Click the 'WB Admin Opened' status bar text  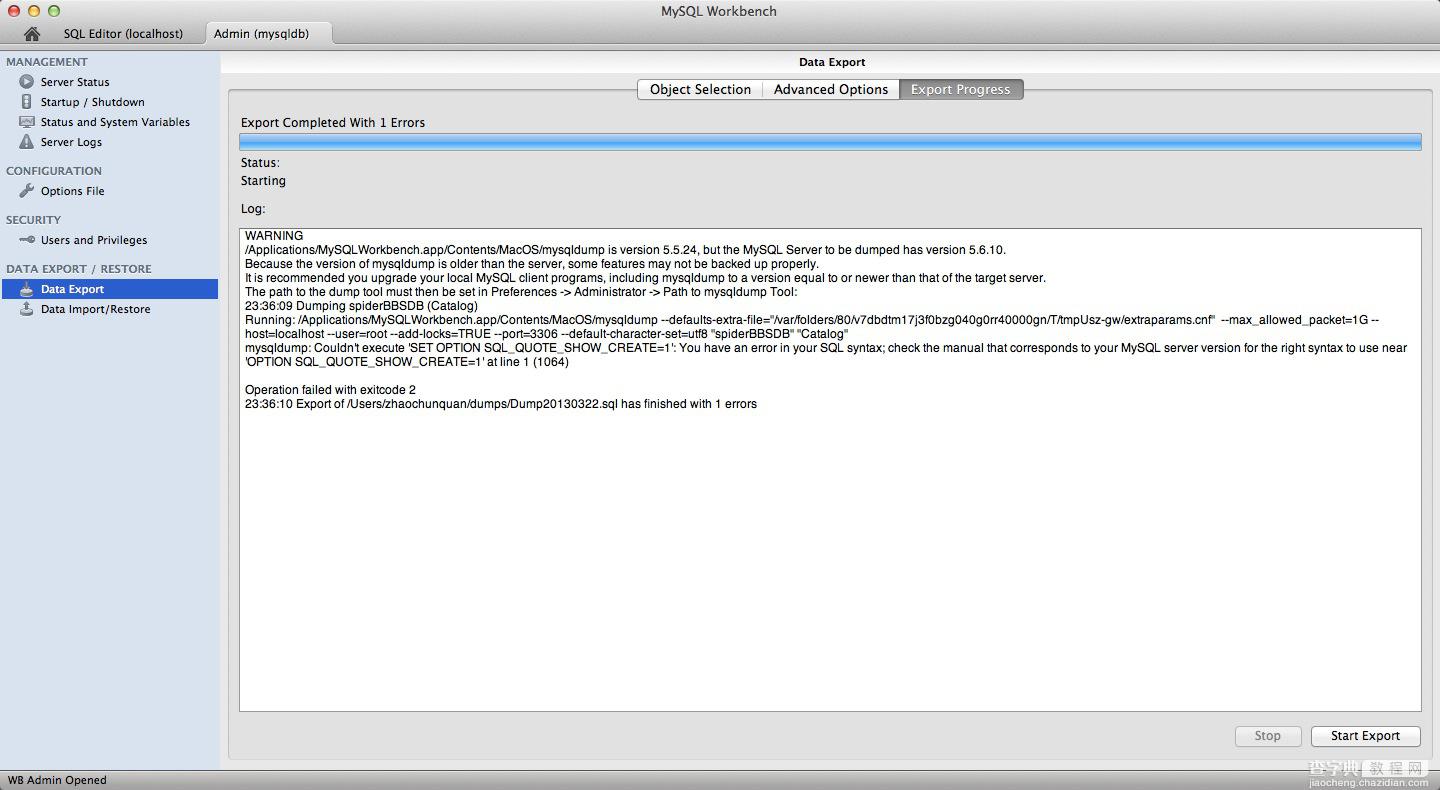pyautogui.click(x=57, y=780)
